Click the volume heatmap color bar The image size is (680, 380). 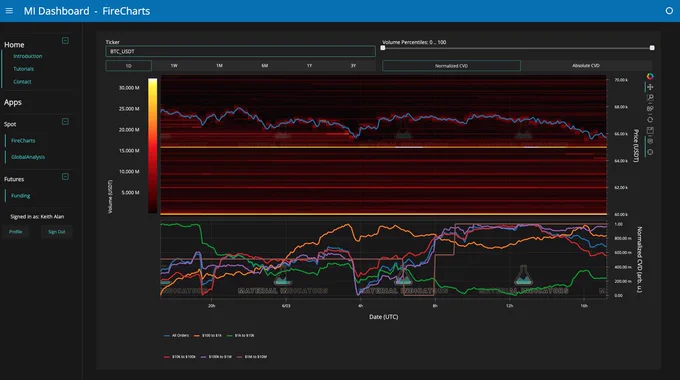tap(153, 145)
